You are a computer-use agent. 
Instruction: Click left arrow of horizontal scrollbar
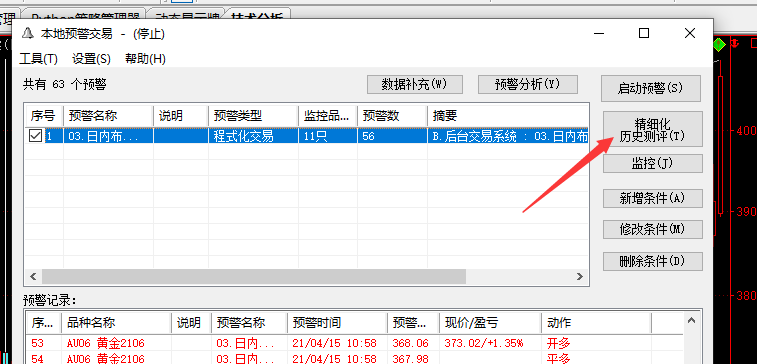33,277
